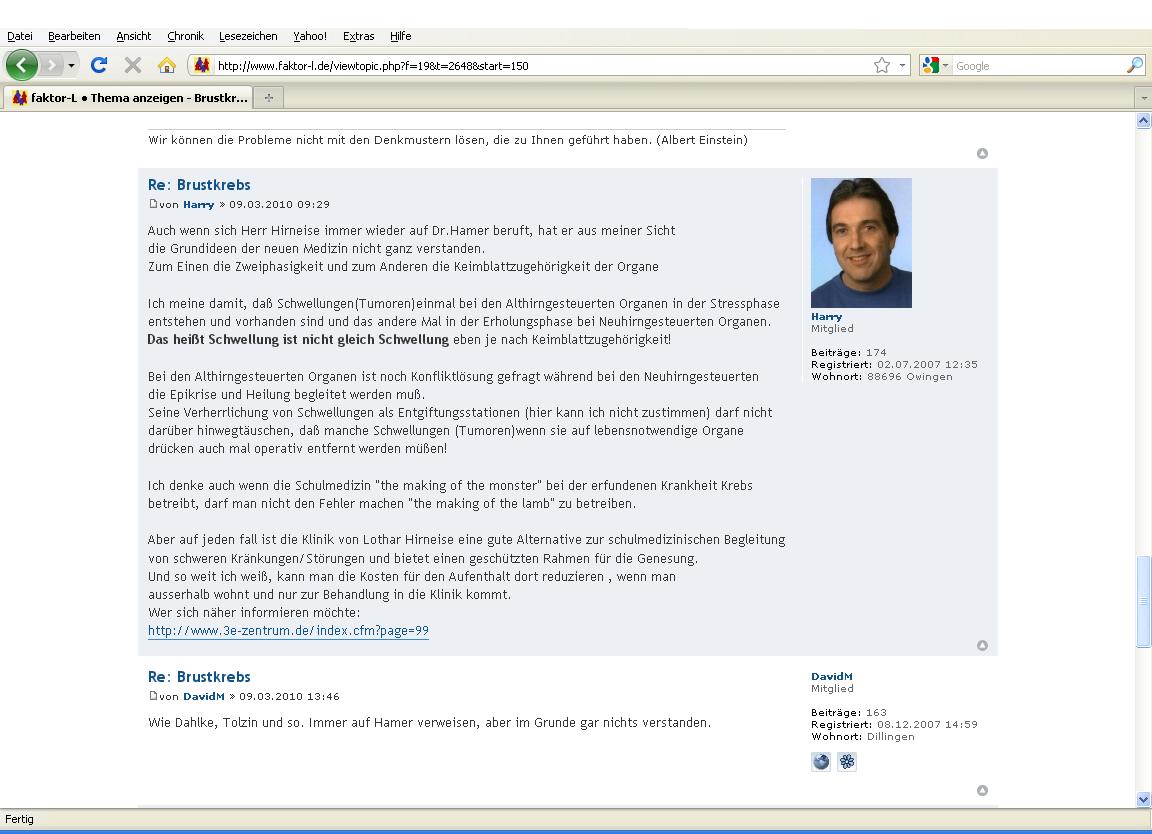The image size is (1152, 834).
Task: Click the green browser back button
Action: click(22, 65)
